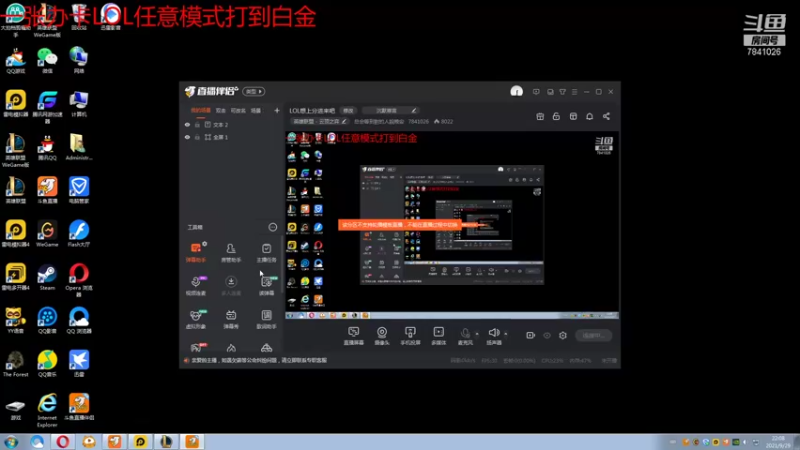Open the 歌词助手 tool icon

[266, 319]
